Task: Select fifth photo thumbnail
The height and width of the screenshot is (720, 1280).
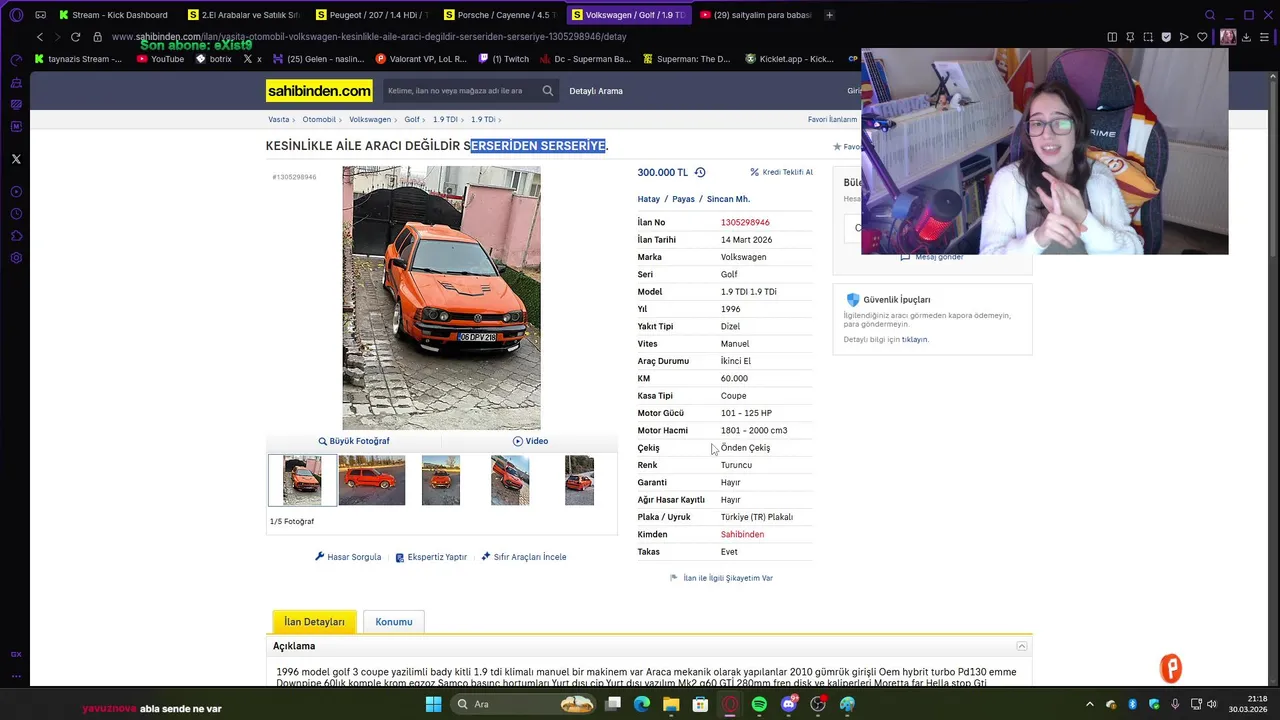Action: point(579,480)
